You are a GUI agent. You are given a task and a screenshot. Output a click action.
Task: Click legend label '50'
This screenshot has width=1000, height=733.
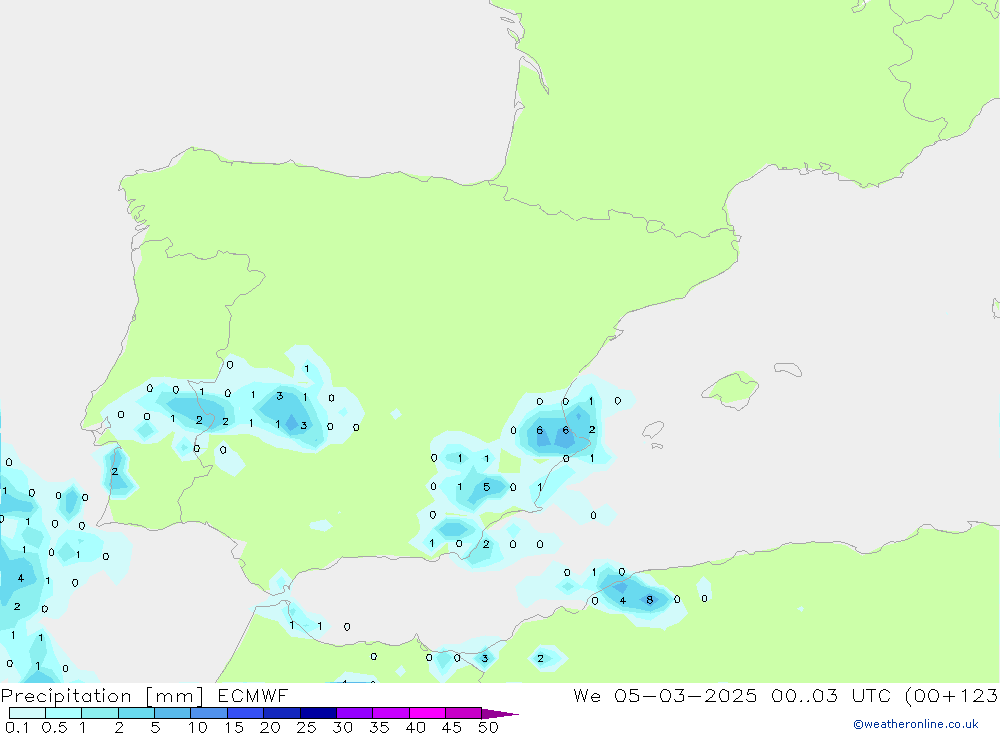pos(489,727)
